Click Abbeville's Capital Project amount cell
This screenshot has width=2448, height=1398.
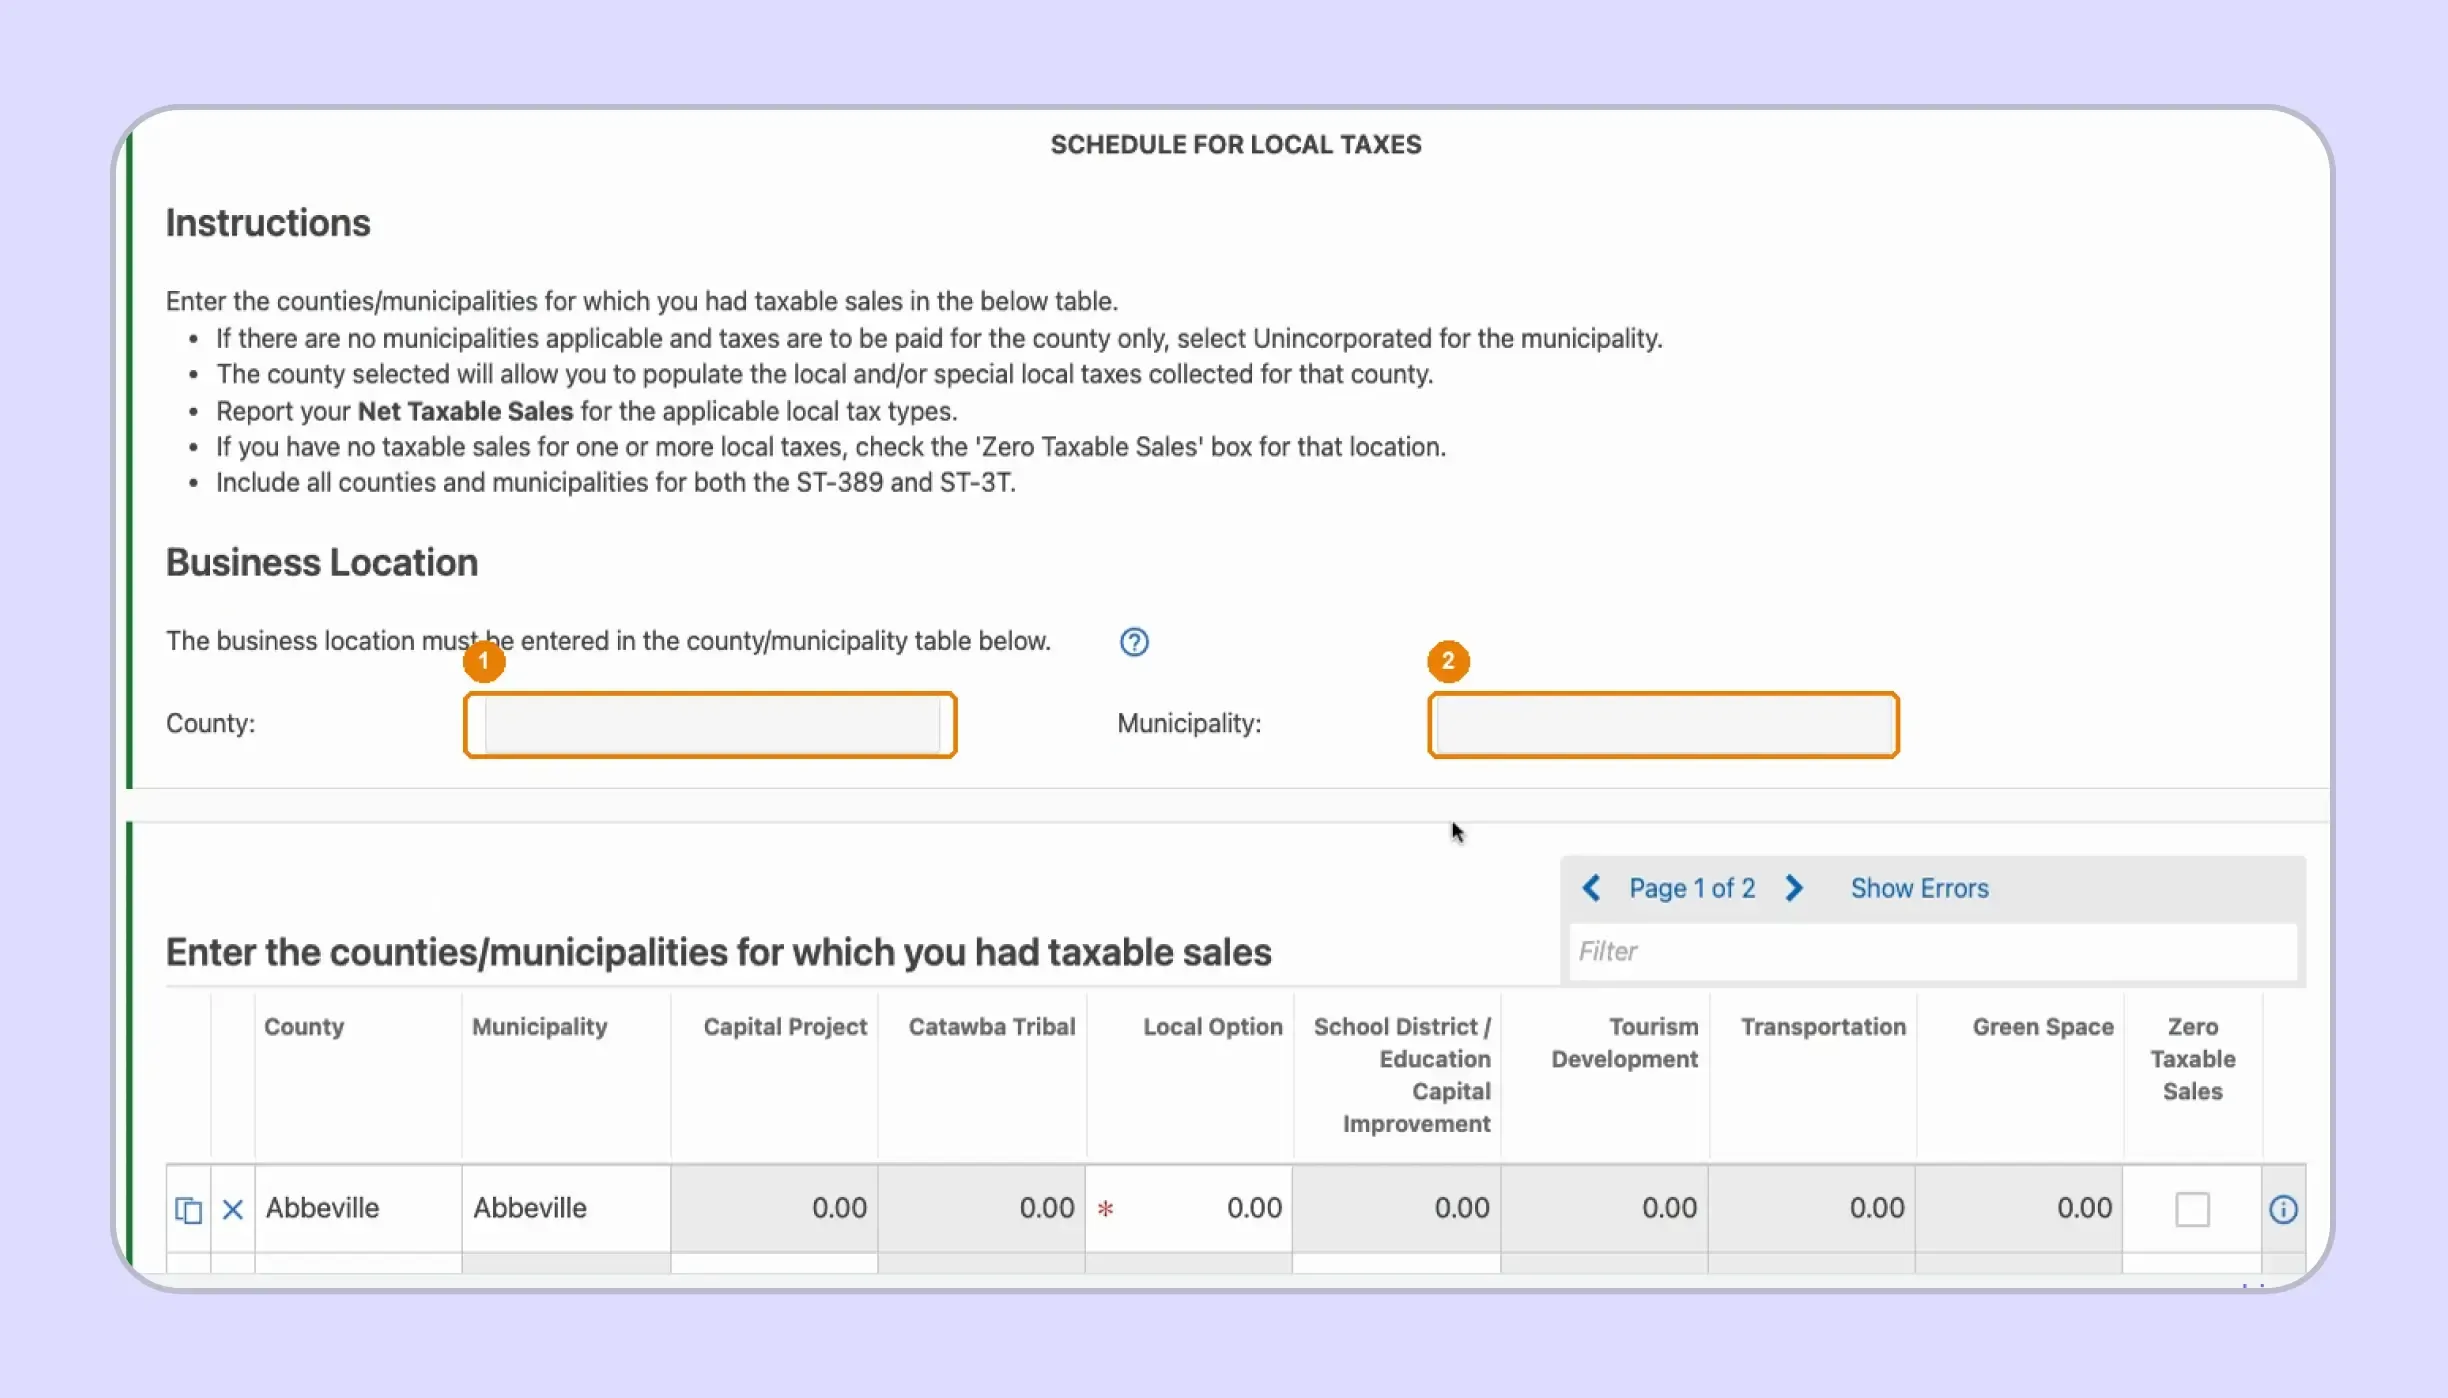click(774, 1208)
